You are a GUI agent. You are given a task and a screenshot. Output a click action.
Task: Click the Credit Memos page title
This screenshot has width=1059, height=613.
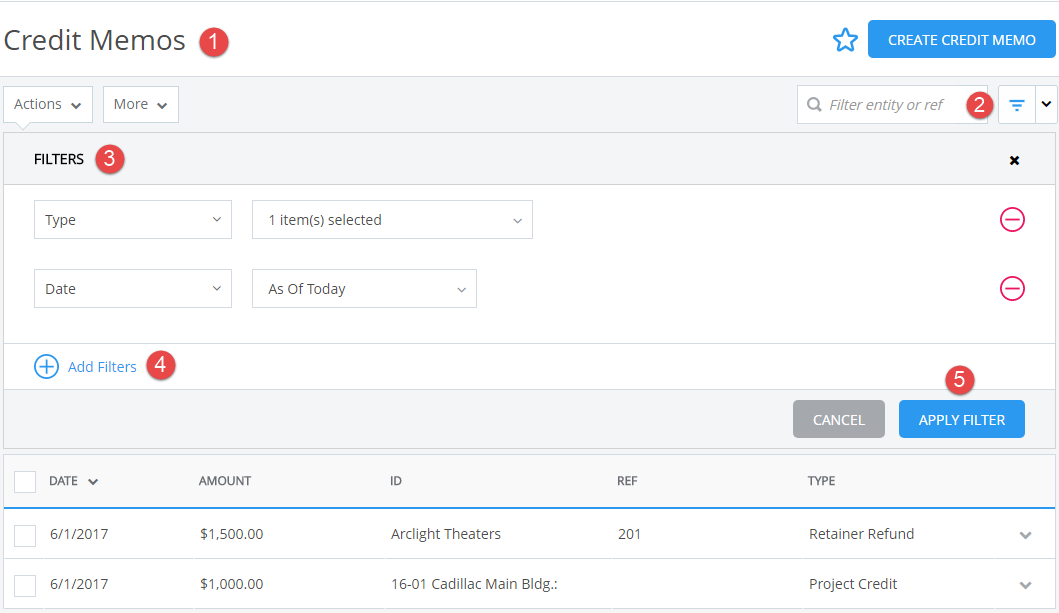(x=95, y=41)
